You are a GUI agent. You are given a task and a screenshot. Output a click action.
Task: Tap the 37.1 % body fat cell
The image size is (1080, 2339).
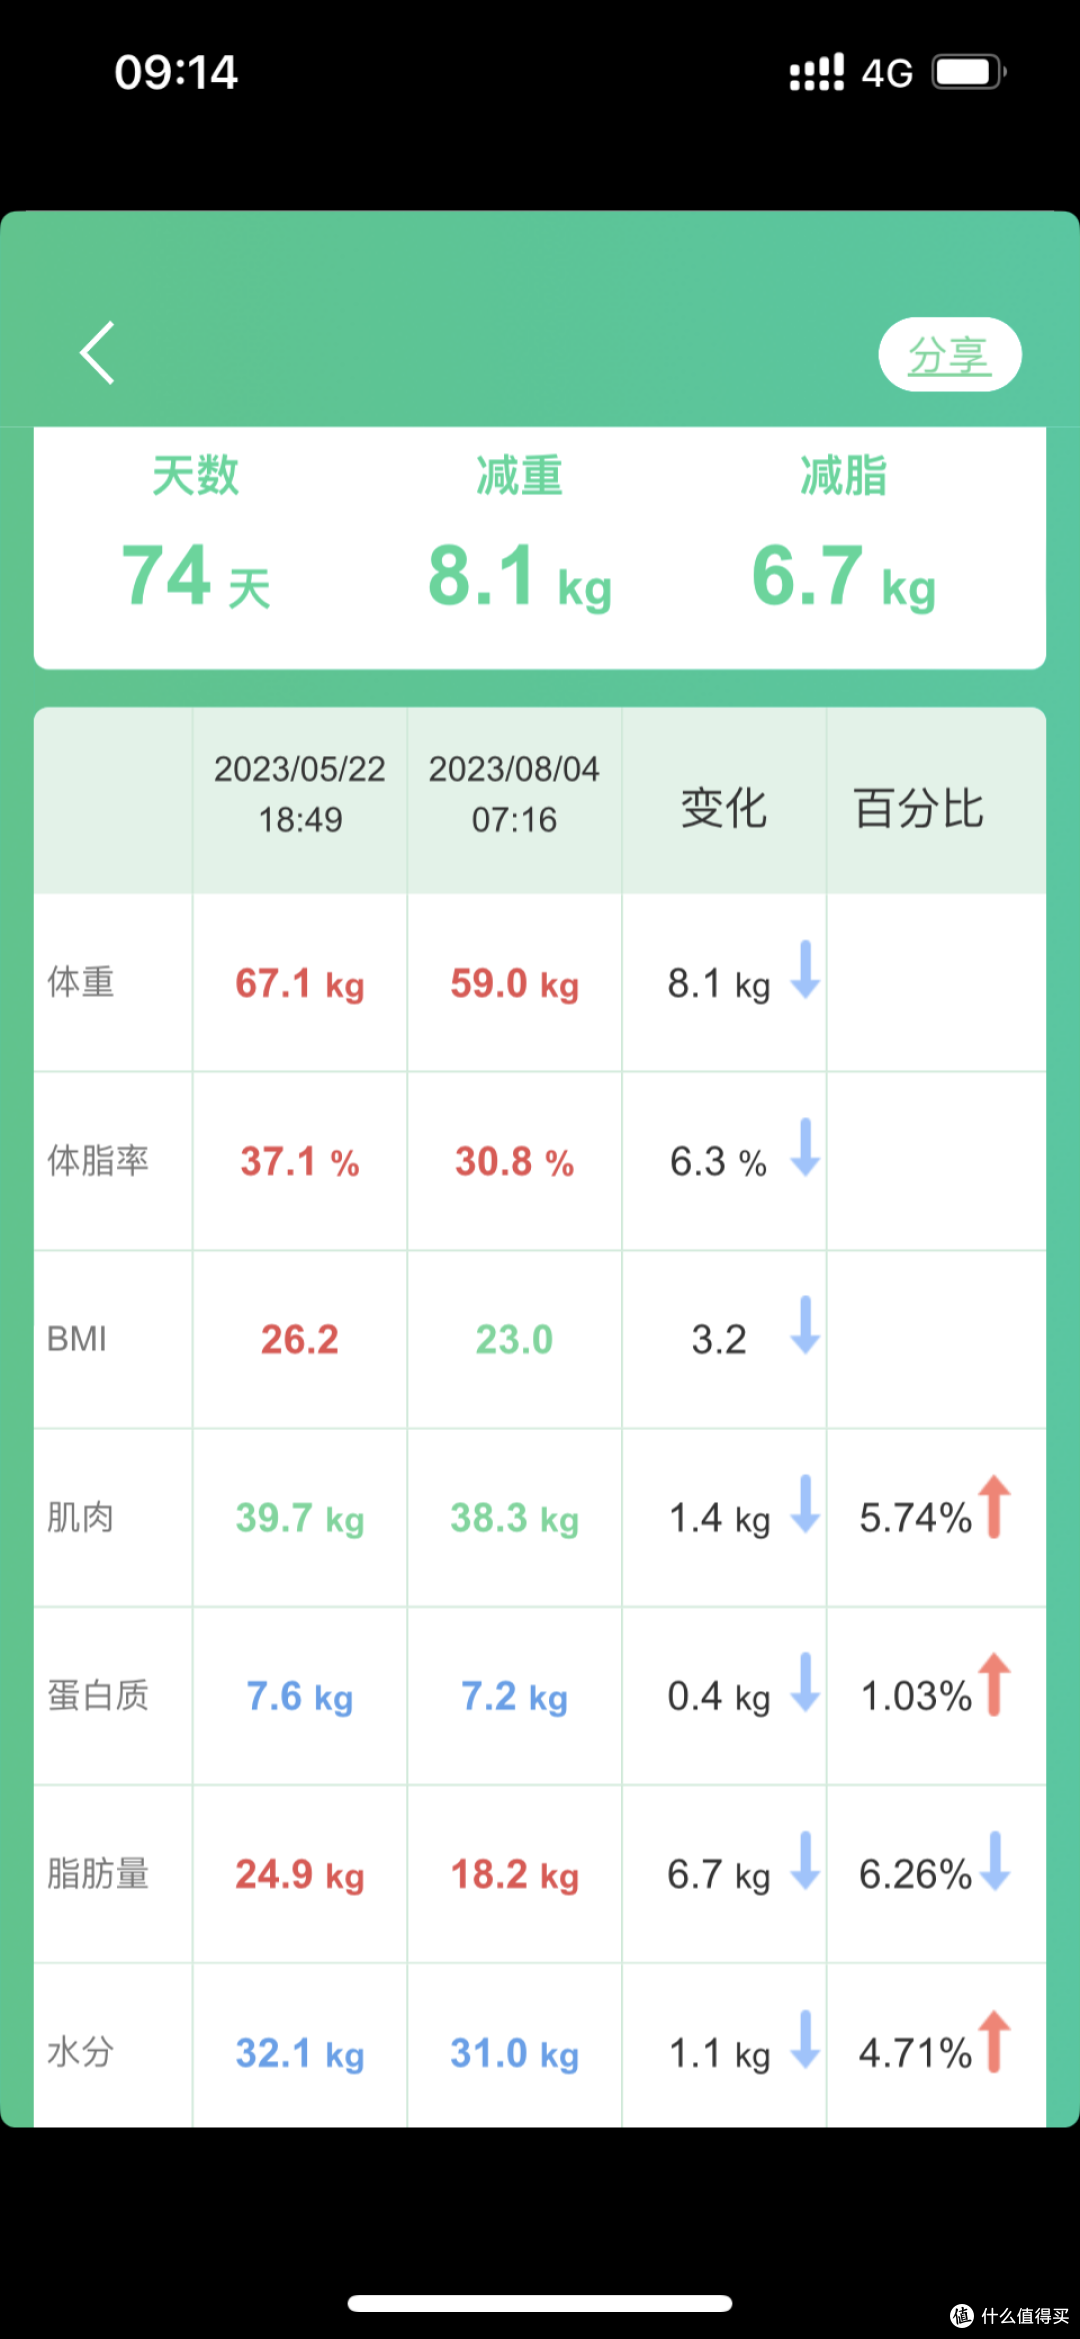[x=300, y=1162]
